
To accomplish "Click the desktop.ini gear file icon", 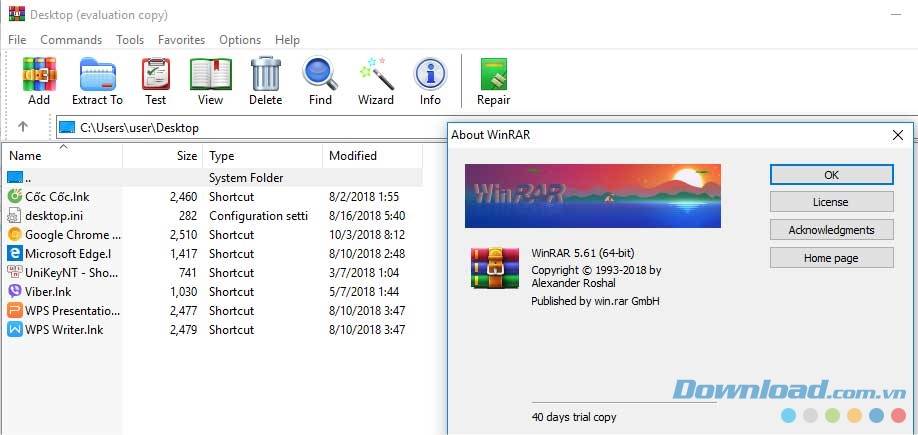I will tap(15, 215).
